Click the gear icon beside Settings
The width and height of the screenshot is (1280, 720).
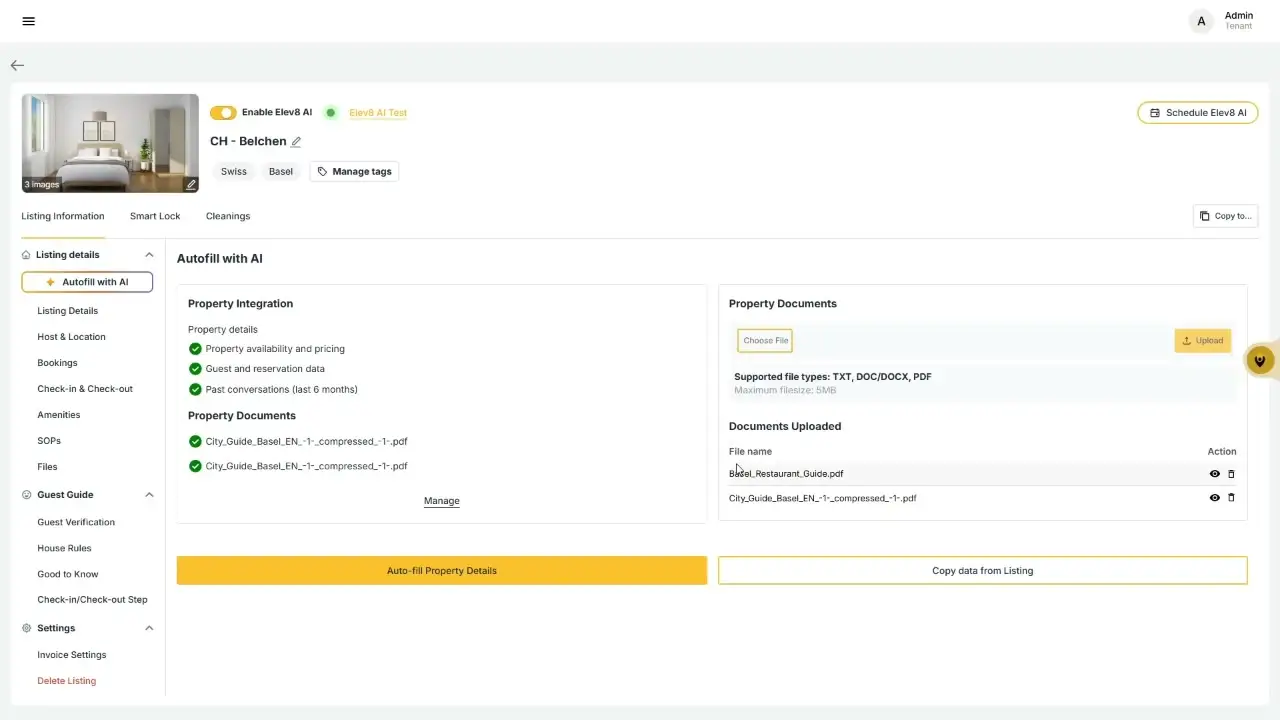[26, 628]
